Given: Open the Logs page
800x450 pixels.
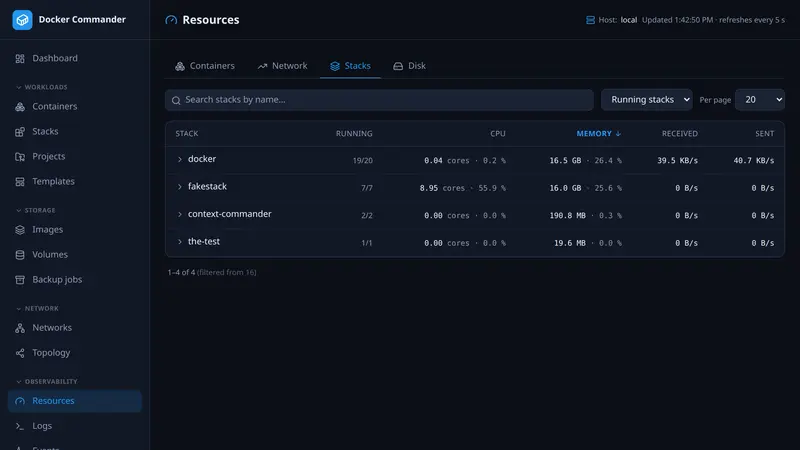Looking at the screenshot, I should [74, 426].
